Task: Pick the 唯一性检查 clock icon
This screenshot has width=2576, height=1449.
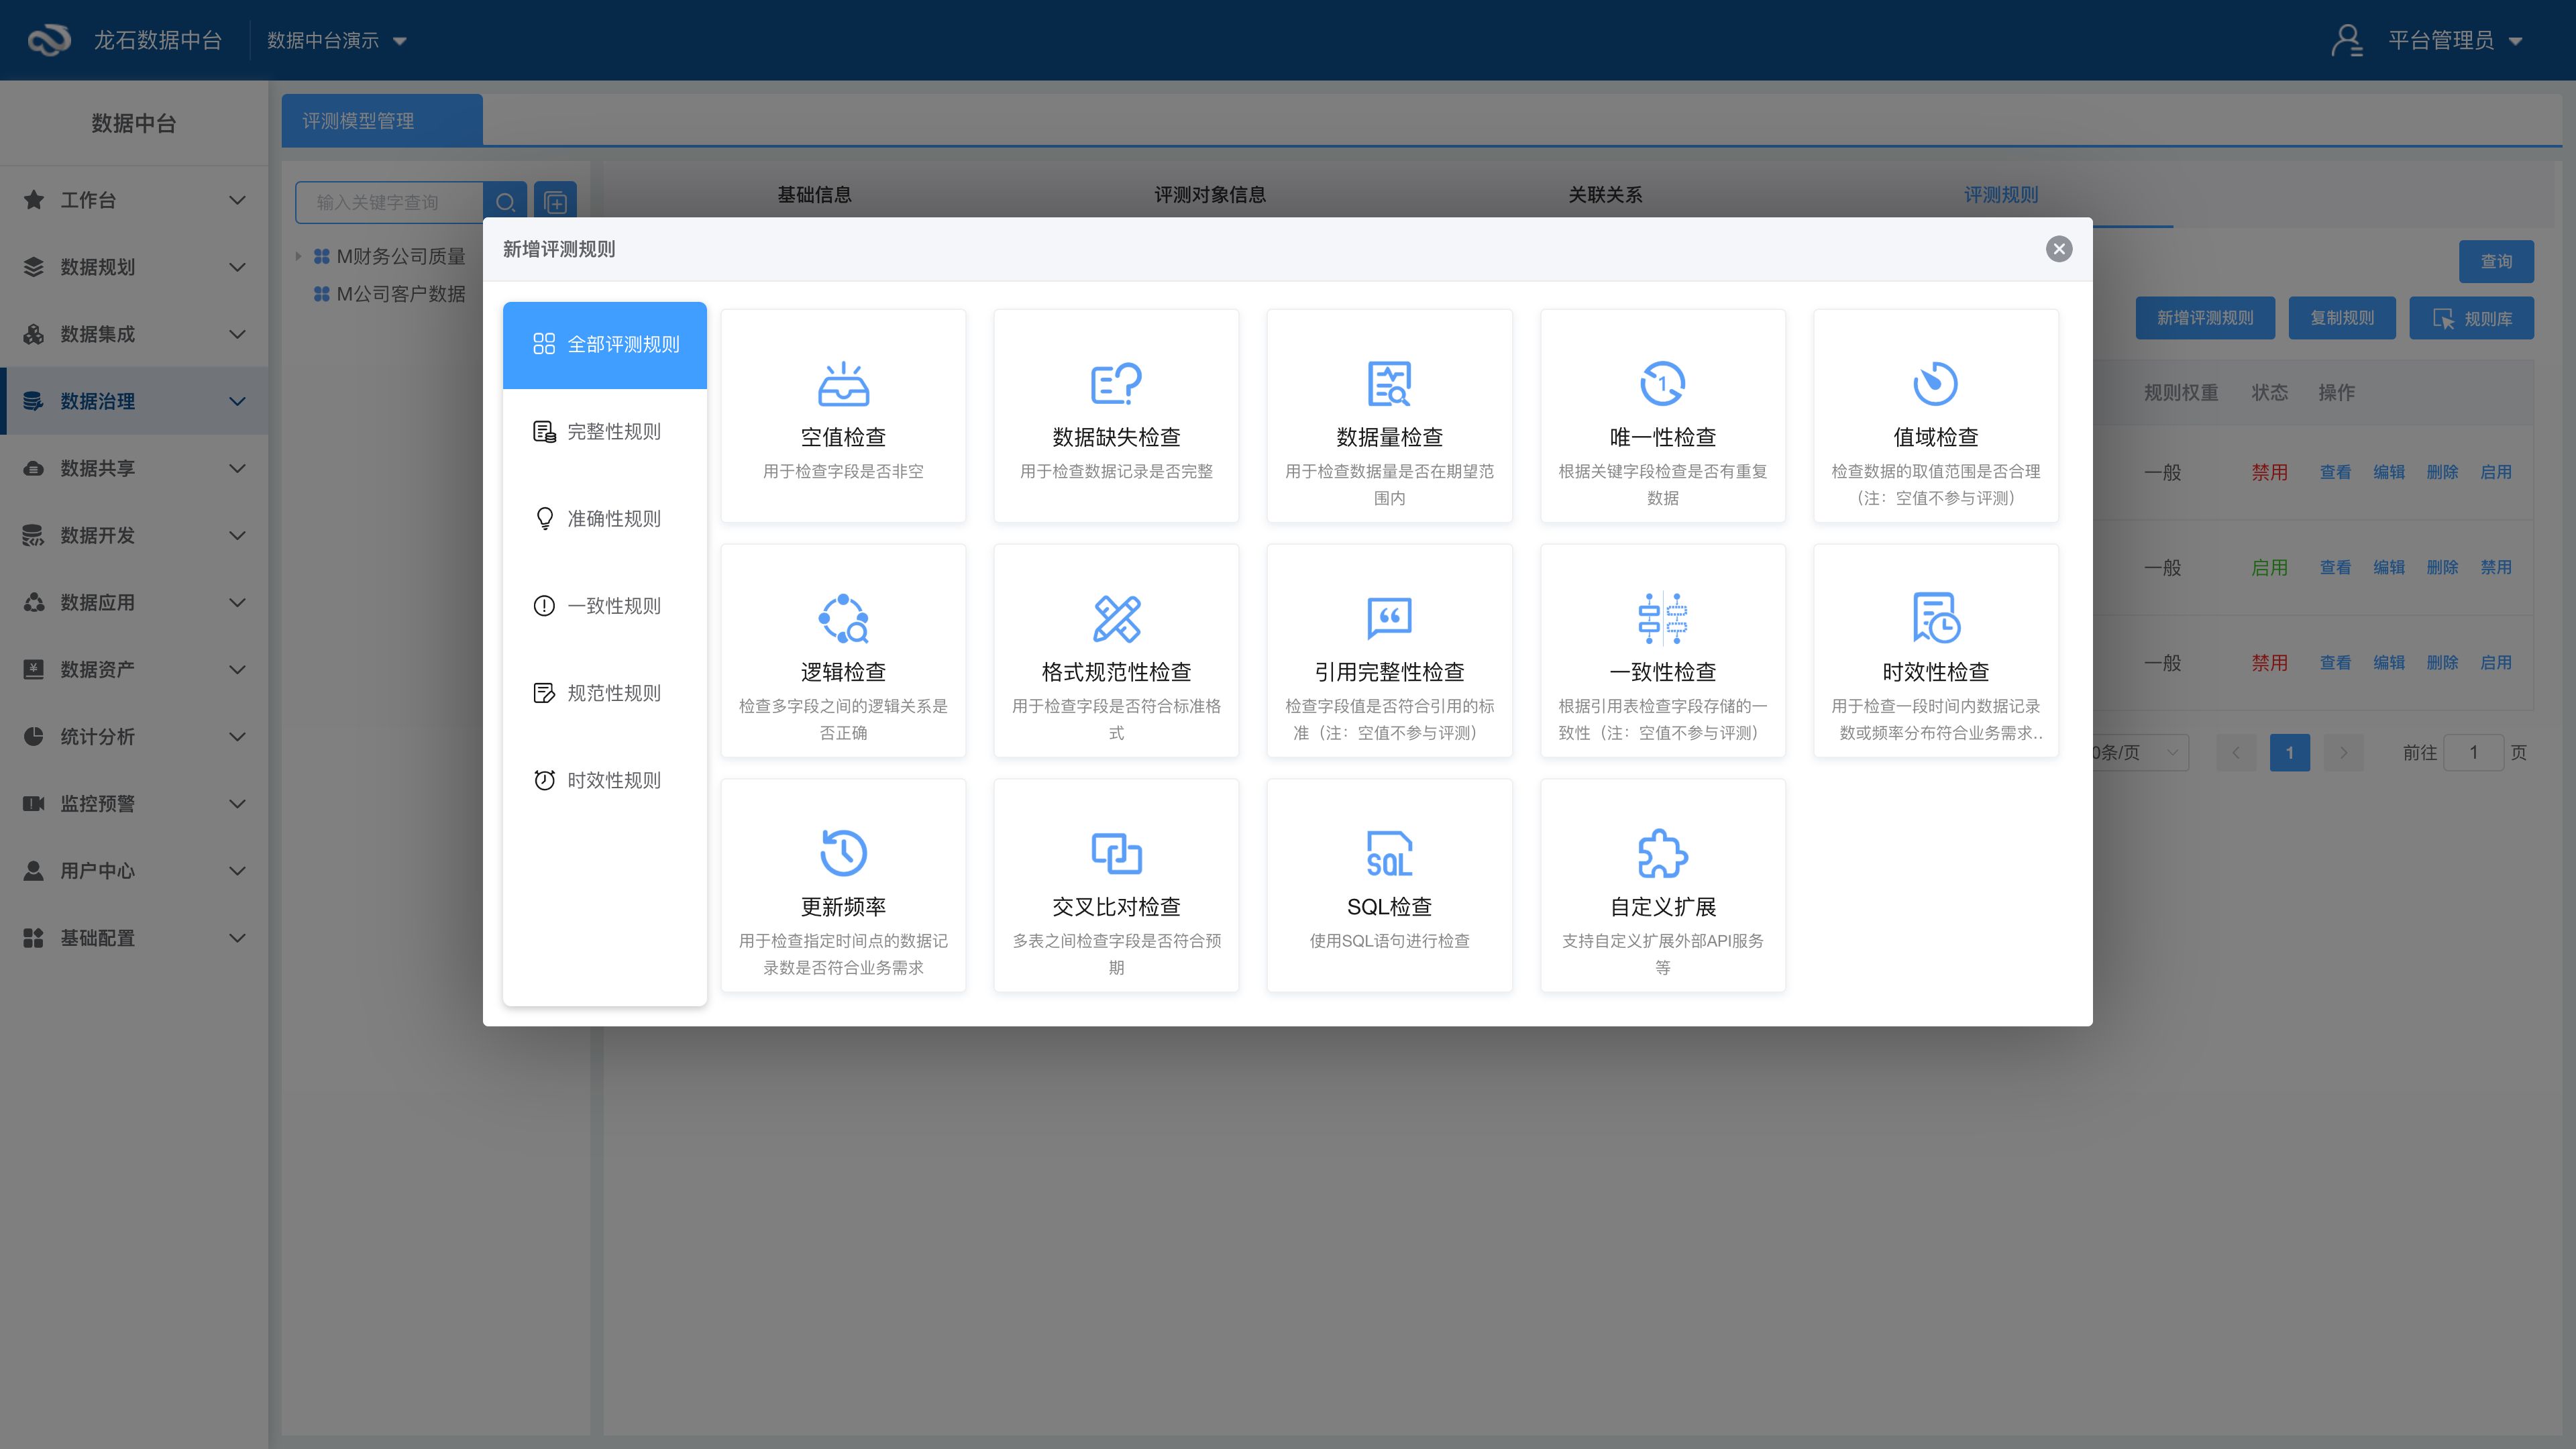Action: tap(1662, 384)
